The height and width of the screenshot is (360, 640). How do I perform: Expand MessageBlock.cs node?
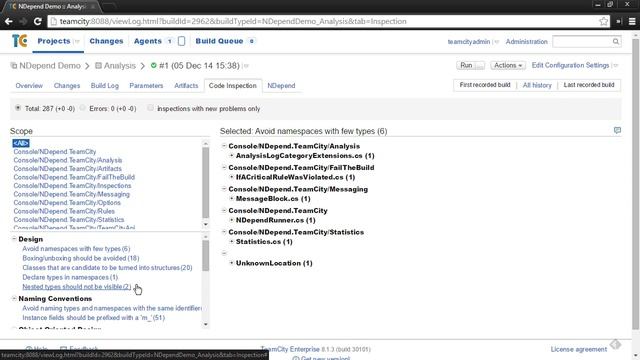231,198
